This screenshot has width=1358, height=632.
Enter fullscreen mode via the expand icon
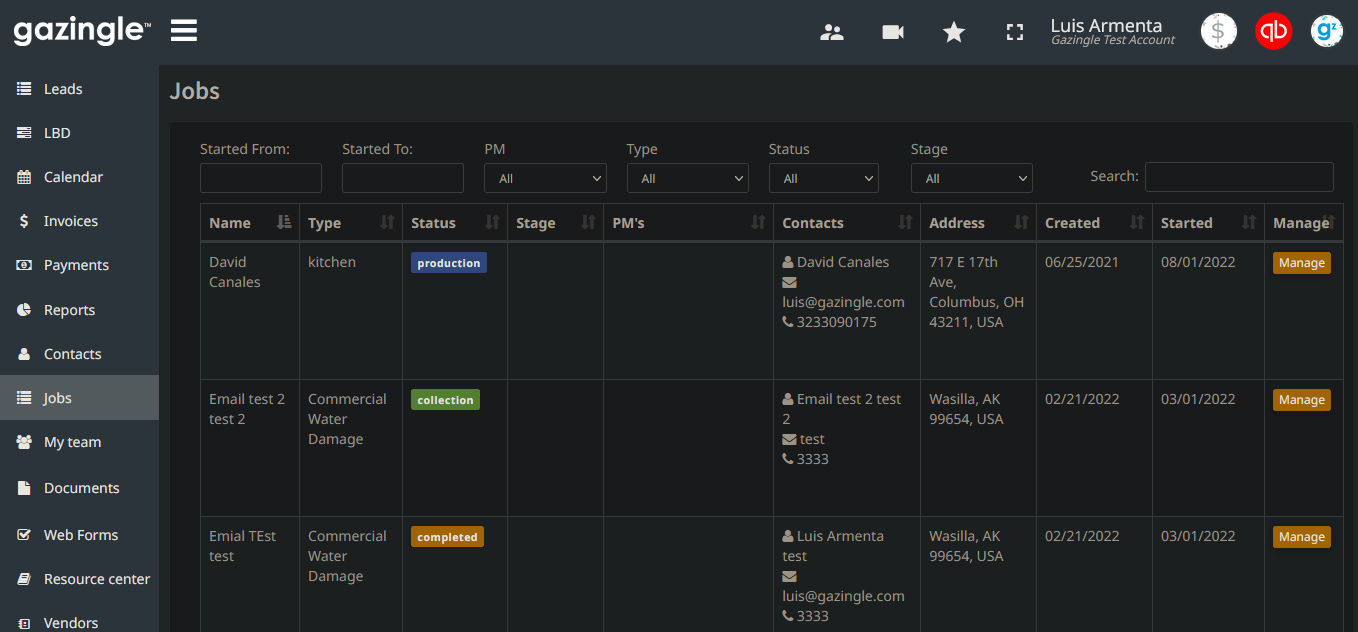(x=1014, y=31)
